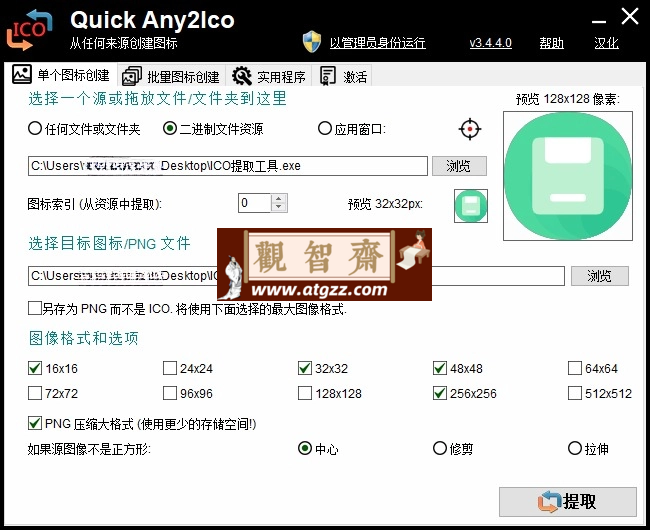Image resolution: width=650 pixels, height=530 pixels.
Task: Select the 修剪 radio option
Action: 453,448
